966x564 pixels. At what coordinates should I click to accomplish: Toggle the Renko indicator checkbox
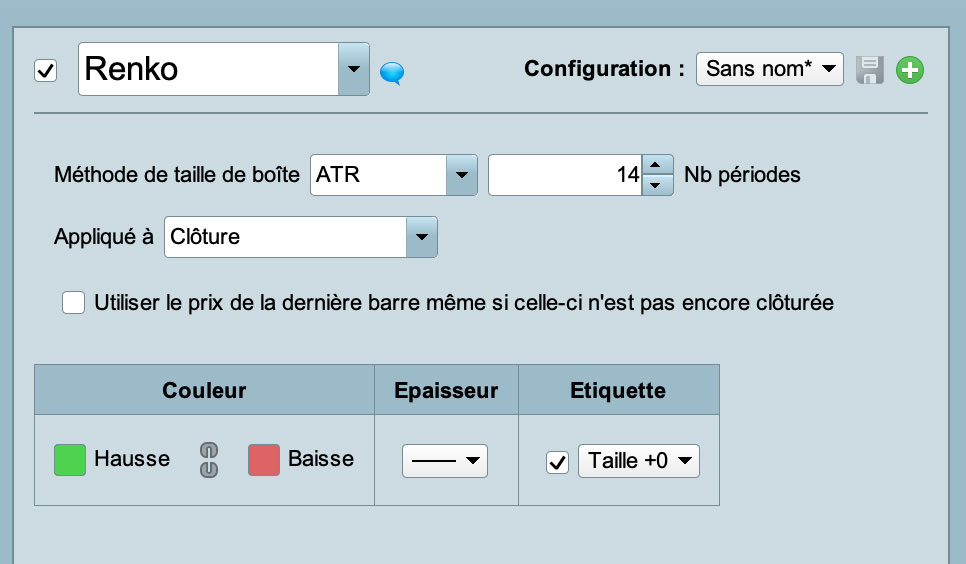pos(46,71)
